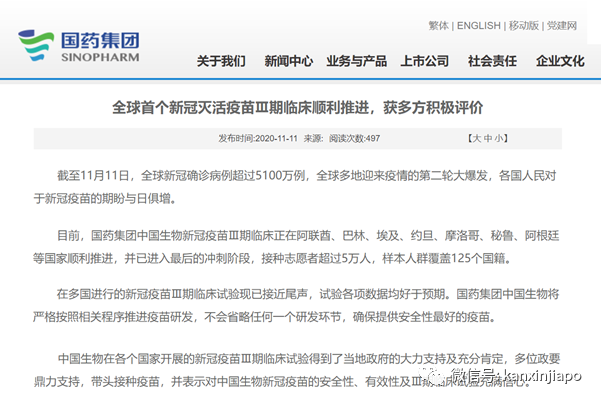Click the Sinopharm logo
601x403 pixels.
click(x=79, y=46)
